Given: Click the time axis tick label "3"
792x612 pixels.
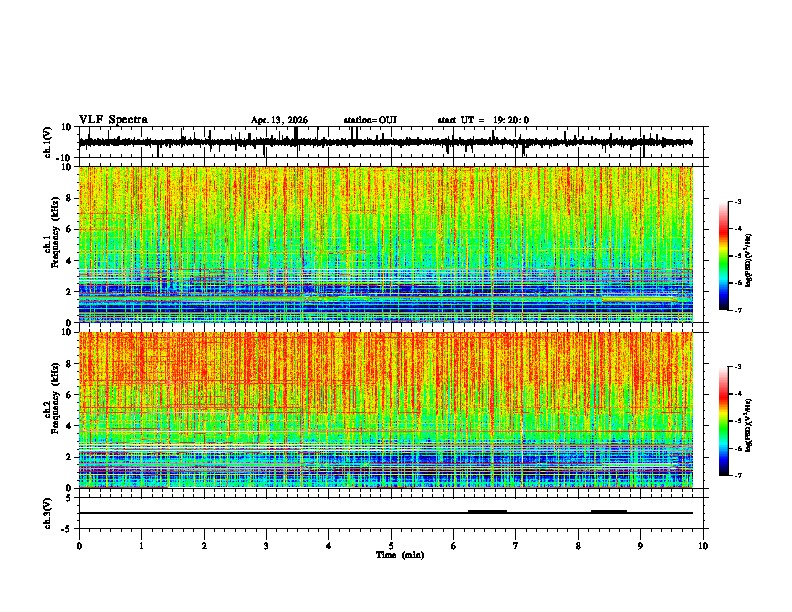Looking at the screenshot, I should pyautogui.click(x=266, y=546).
